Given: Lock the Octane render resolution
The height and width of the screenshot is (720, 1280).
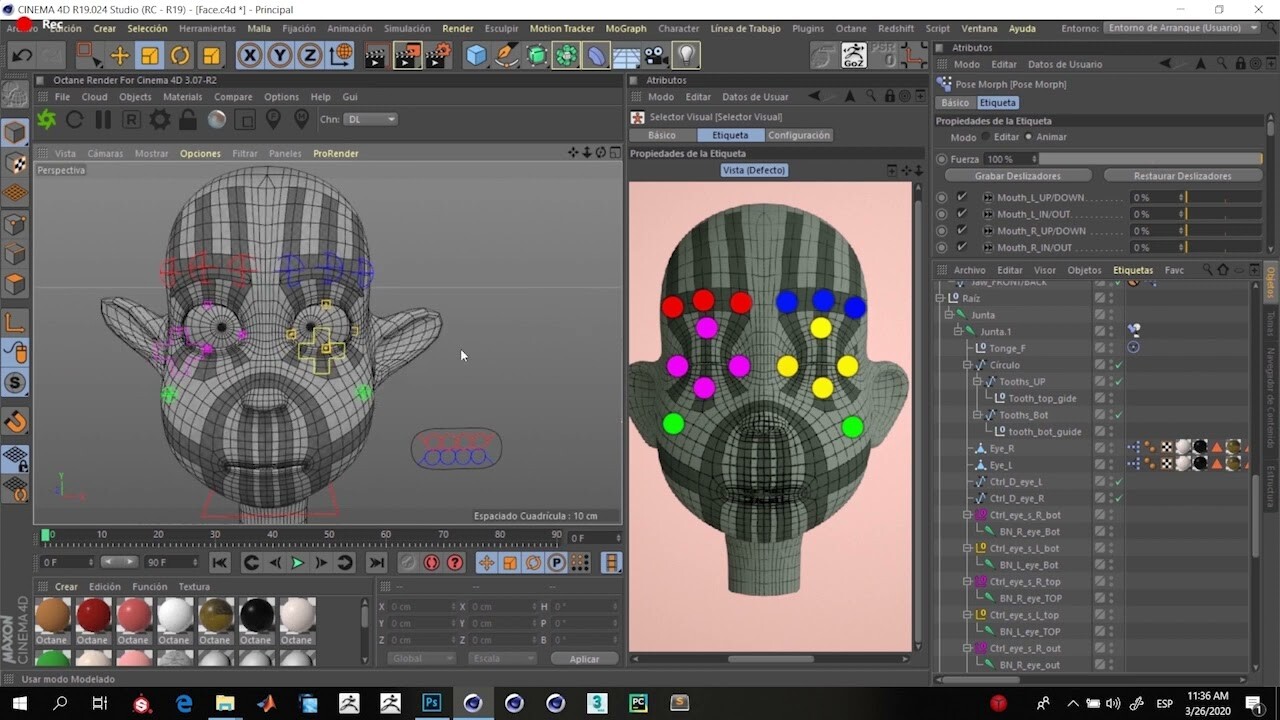Looking at the screenshot, I should (186, 119).
